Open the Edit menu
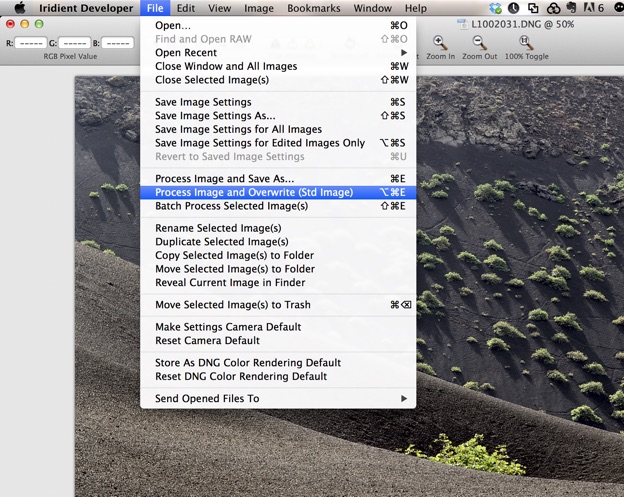624x497 pixels. tap(186, 8)
